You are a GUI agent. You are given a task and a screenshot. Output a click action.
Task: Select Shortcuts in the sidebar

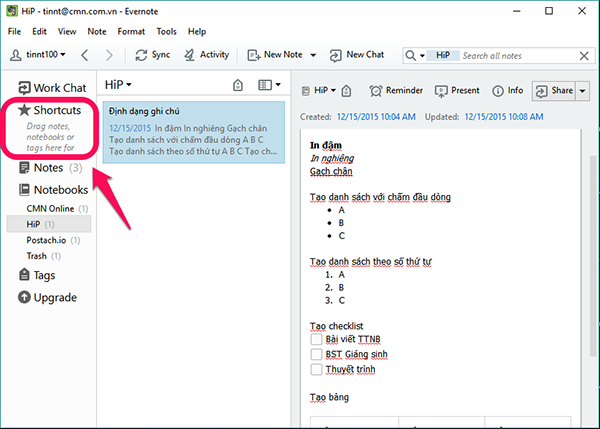50,110
